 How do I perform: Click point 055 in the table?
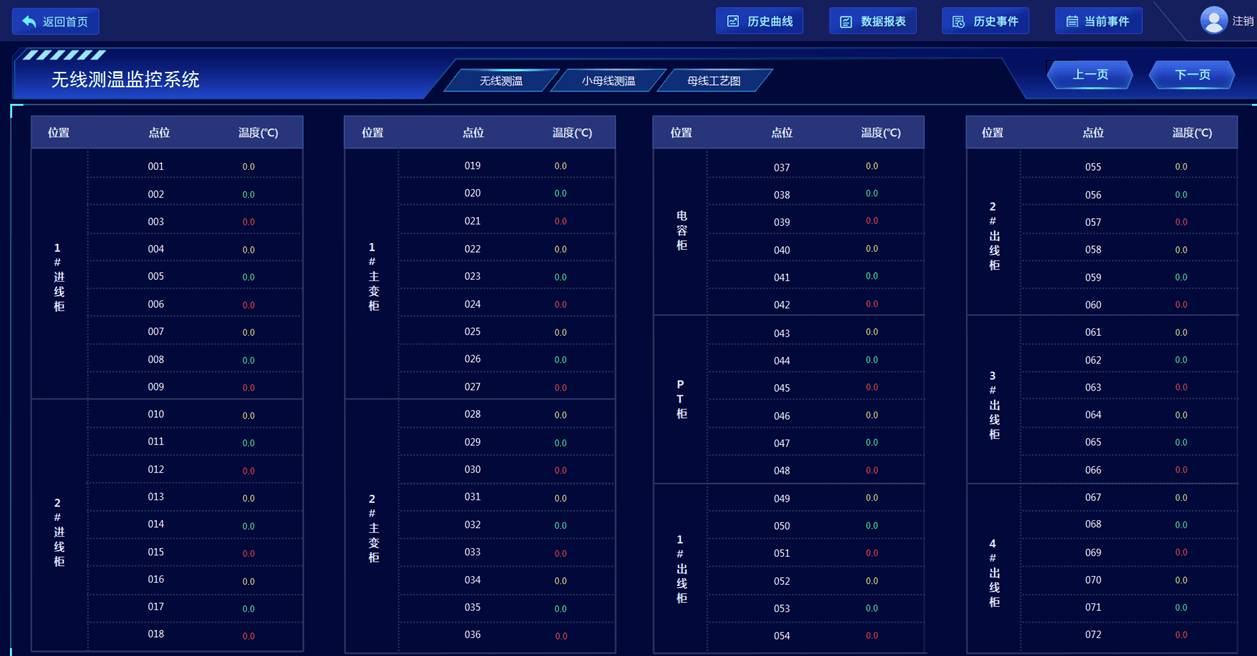[1093, 168]
